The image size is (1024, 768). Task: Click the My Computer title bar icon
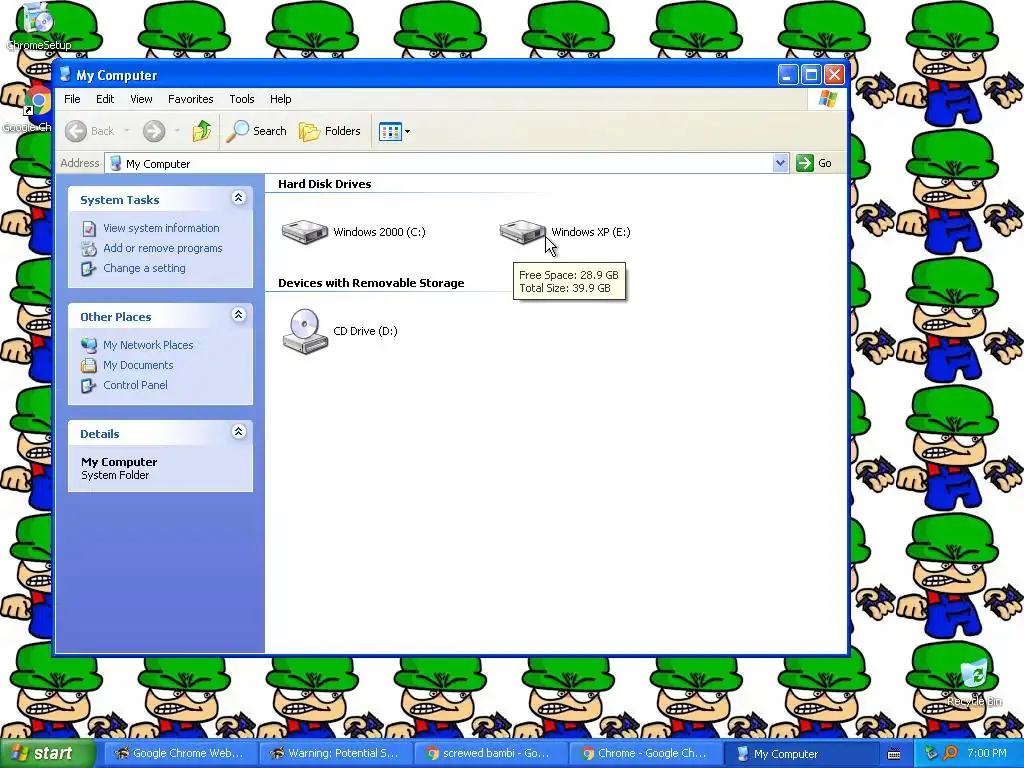65,74
